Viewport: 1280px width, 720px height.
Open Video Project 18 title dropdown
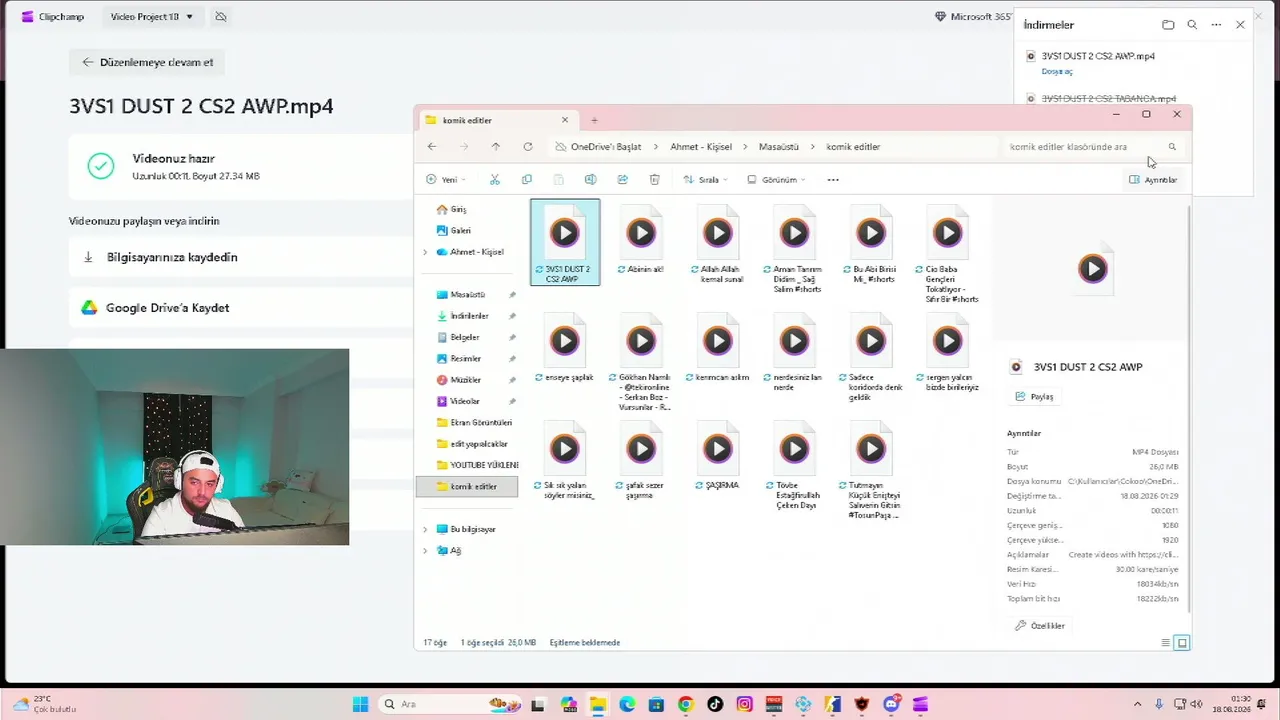pyautogui.click(x=152, y=17)
